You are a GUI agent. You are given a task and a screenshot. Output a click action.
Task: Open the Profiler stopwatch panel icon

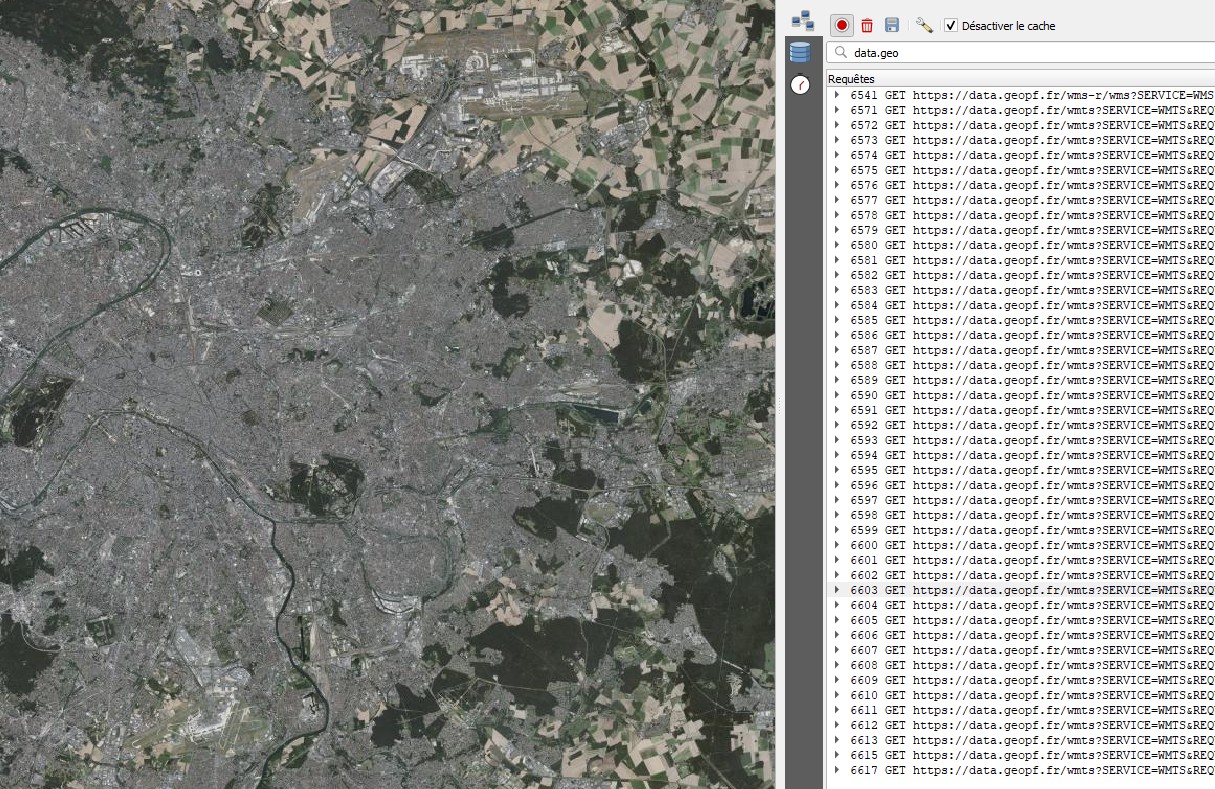[x=800, y=86]
